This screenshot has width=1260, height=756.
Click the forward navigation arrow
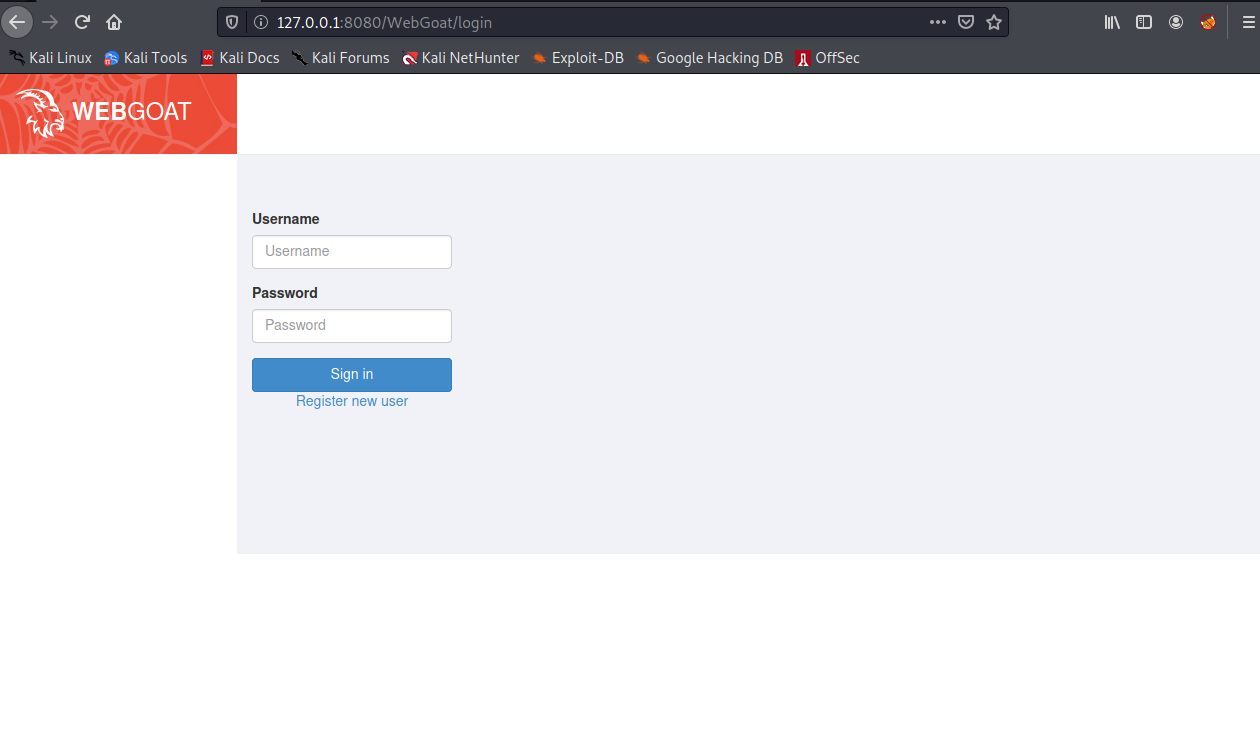click(x=50, y=22)
